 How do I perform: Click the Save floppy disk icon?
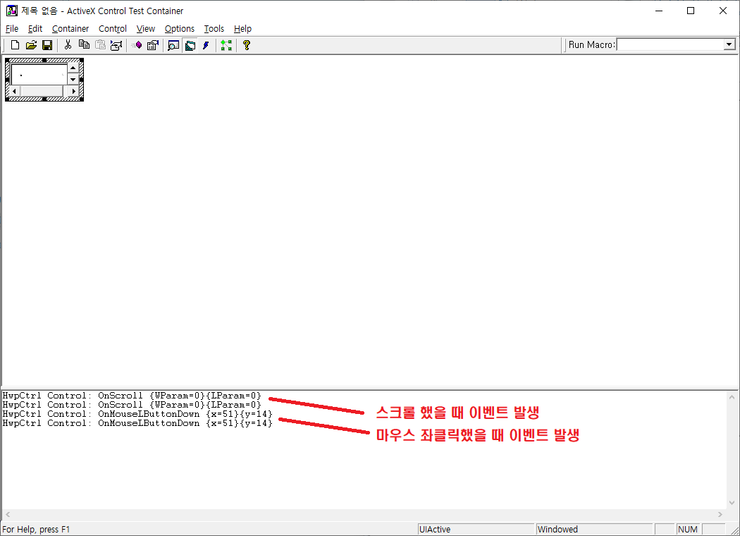[47, 45]
